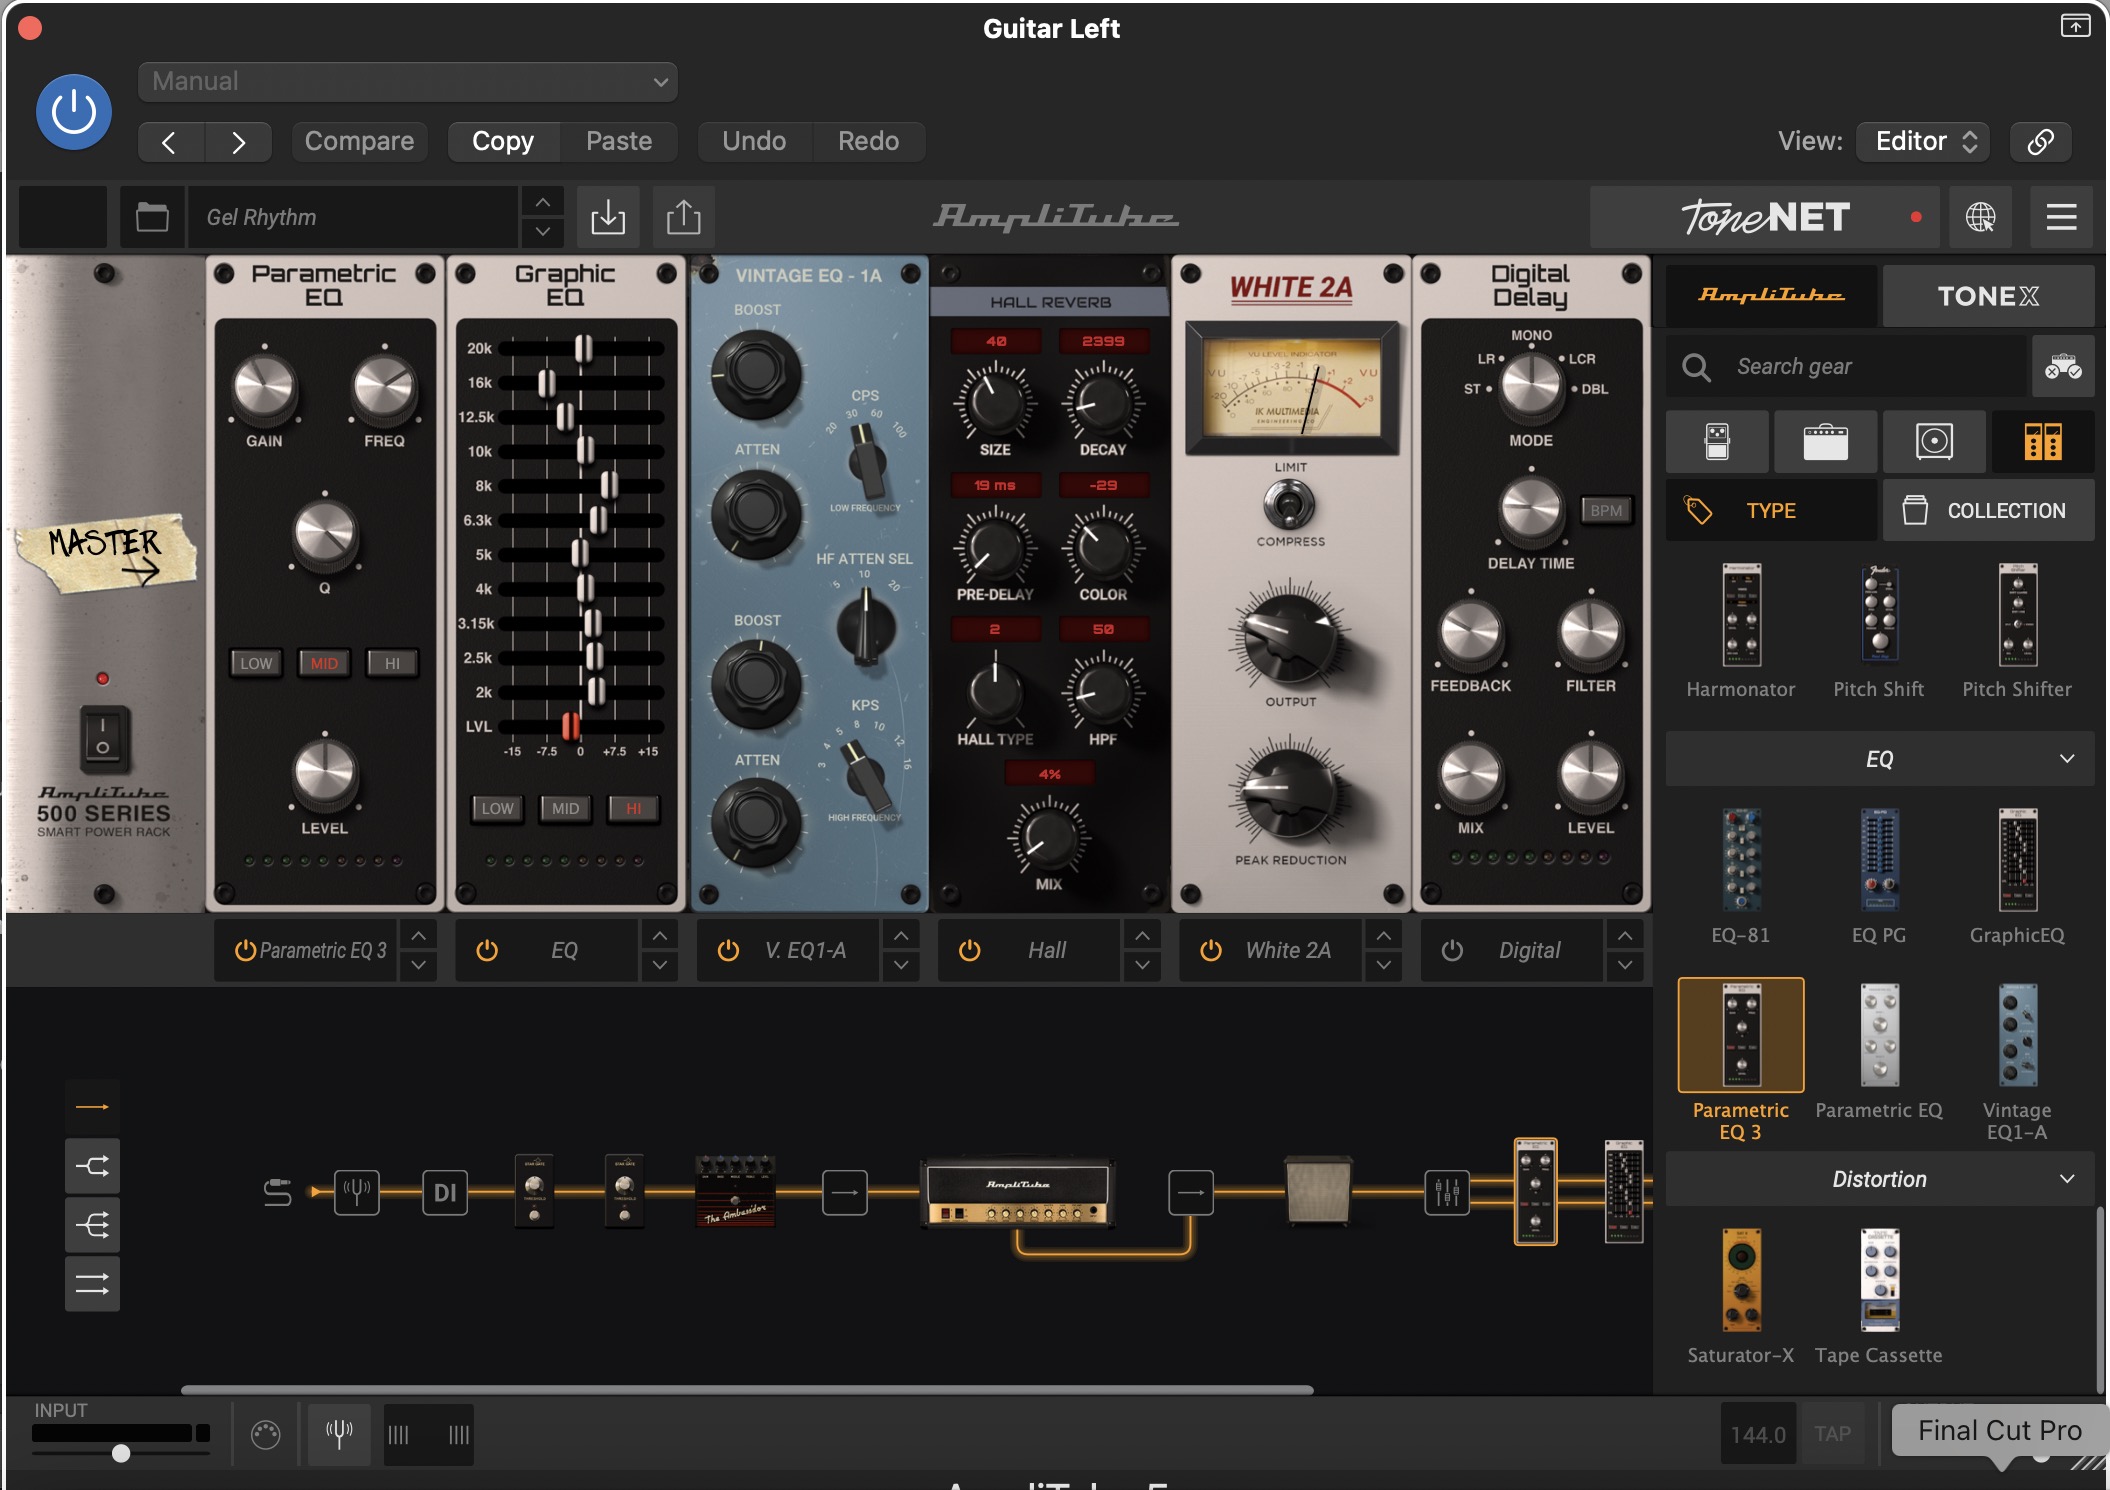Open the View Editor dropdown
Viewport: 2110px width, 1490px height.
tap(1923, 141)
